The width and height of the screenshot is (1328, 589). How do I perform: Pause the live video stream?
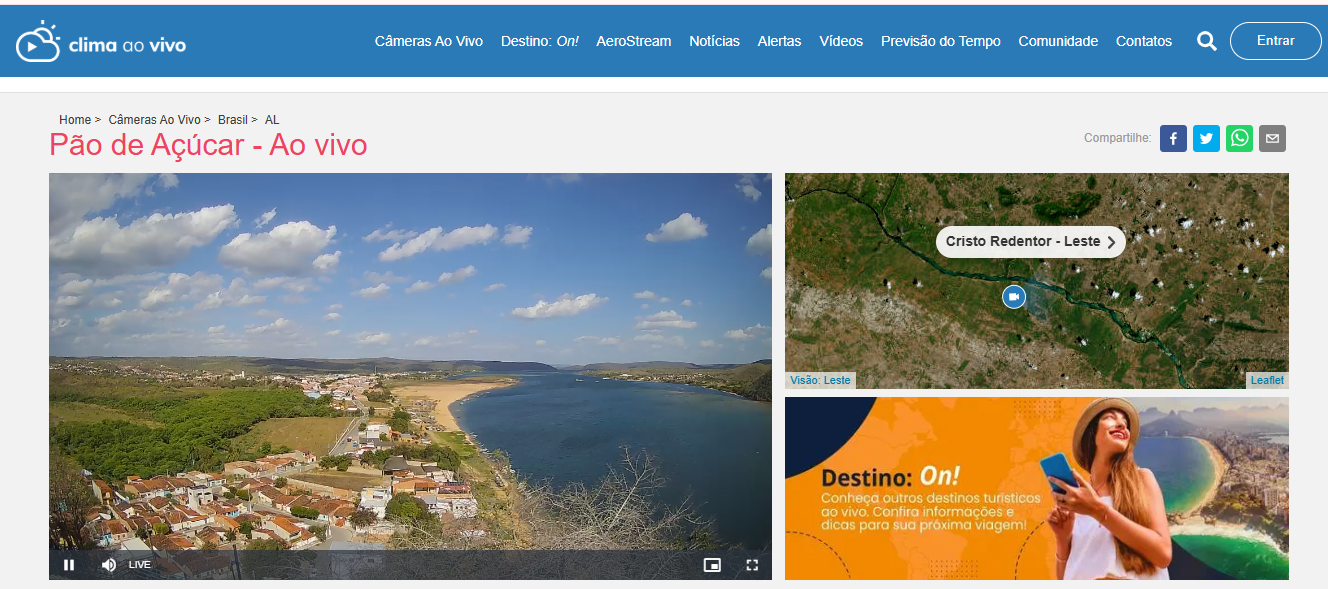point(69,565)
